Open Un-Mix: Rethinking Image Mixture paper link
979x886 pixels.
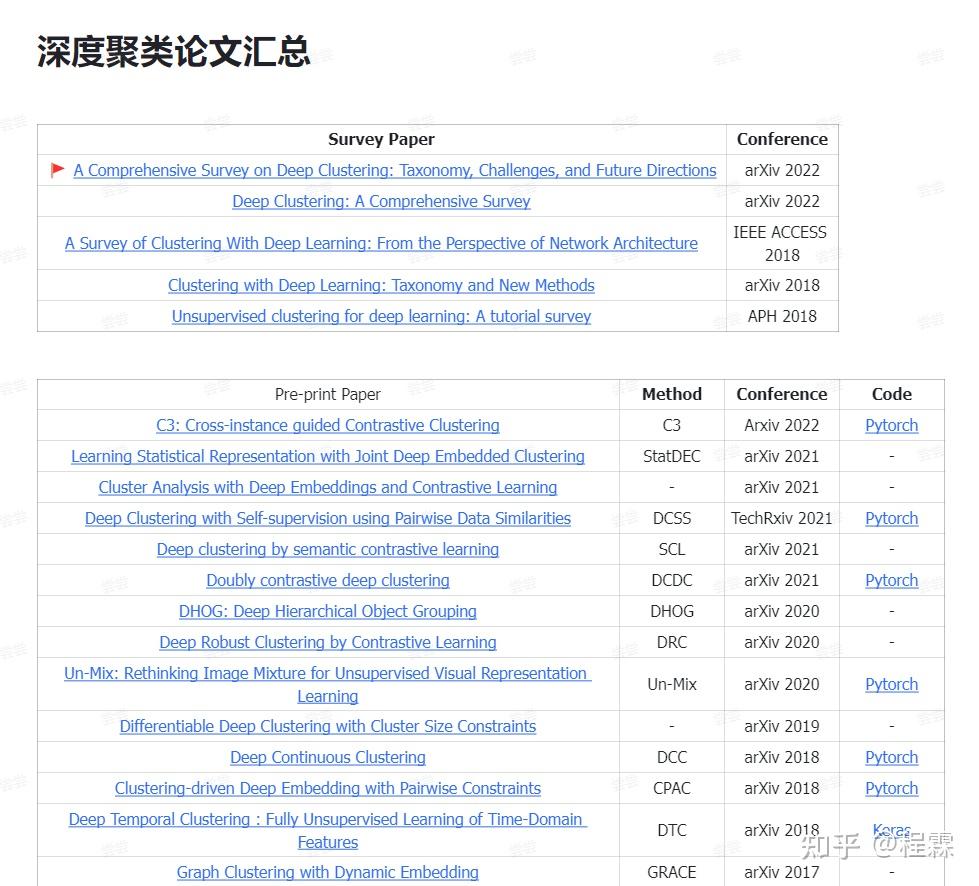328,685
